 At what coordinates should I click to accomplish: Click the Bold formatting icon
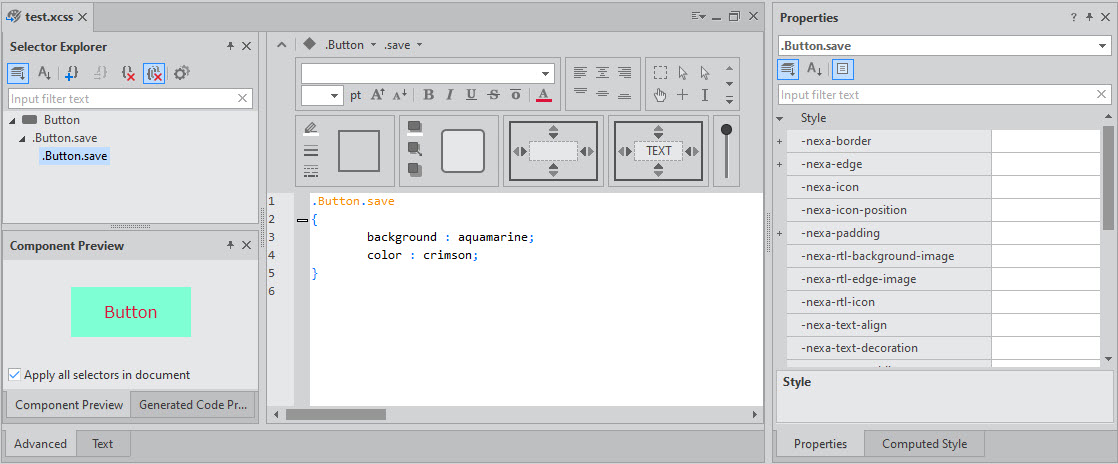pos(428,95)
